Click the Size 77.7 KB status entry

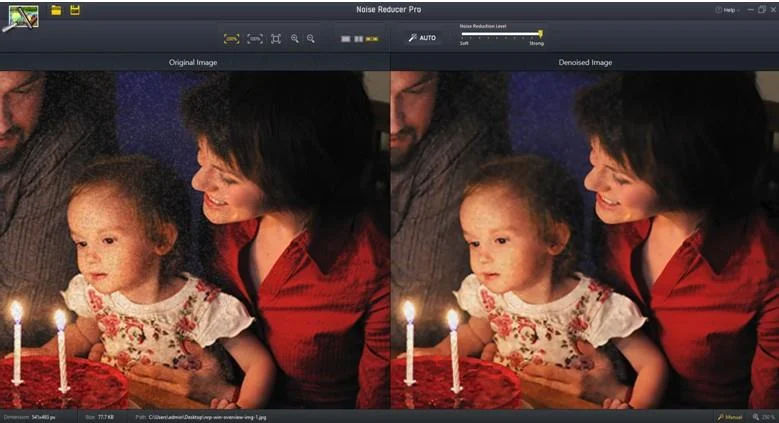pyautogui.click(x=100, y=417)
